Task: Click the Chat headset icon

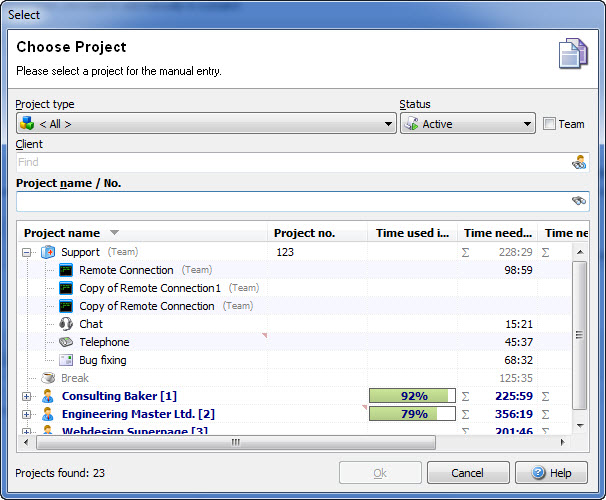Action: [x=66, y=324]
